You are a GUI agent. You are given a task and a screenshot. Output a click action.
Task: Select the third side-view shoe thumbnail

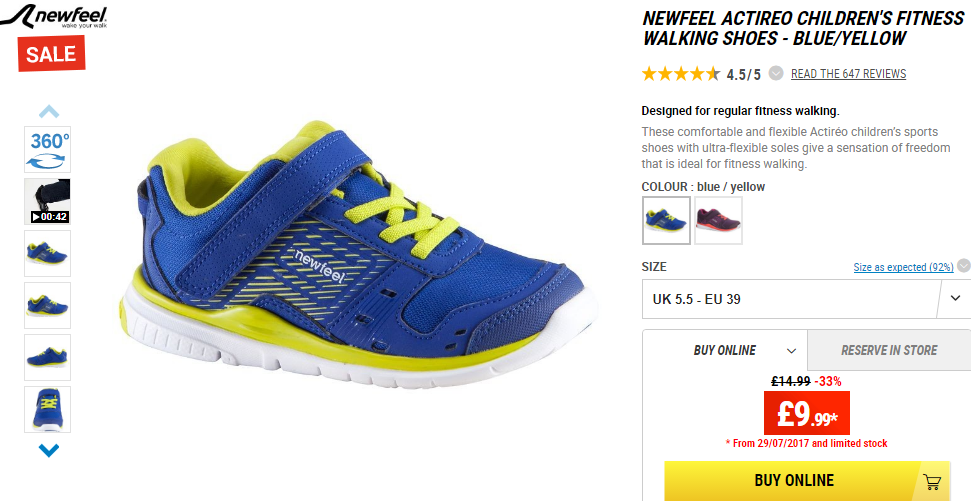coord(48,357)
